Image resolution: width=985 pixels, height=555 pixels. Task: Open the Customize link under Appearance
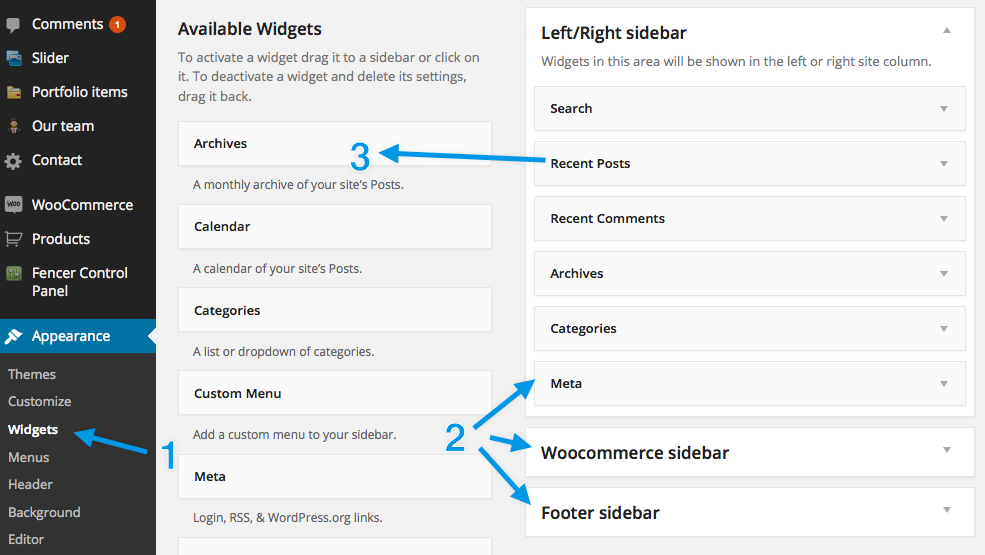click(x=40, y=401)
